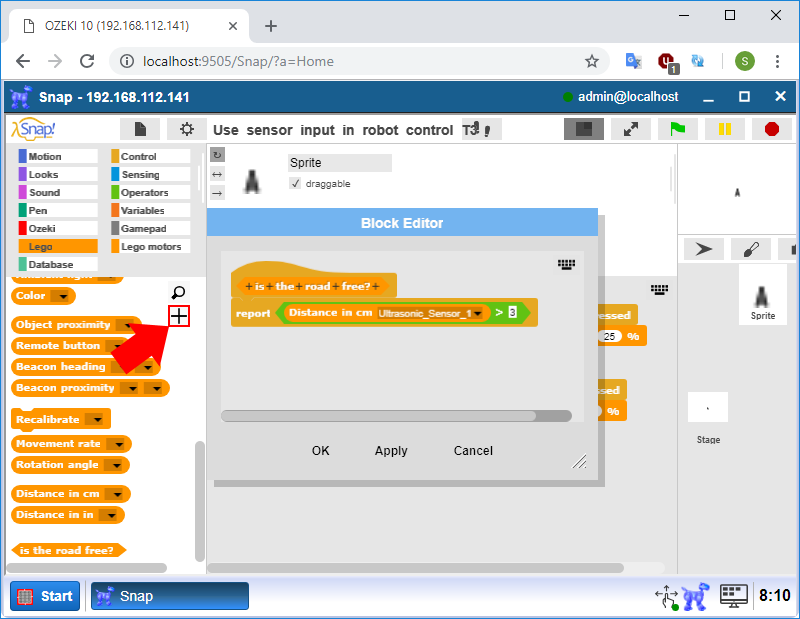Image resolution: width=800 pixels, height=619 pixels.
Task: Toggle the draggable checkbox
Action: click(x=295, y=183)
